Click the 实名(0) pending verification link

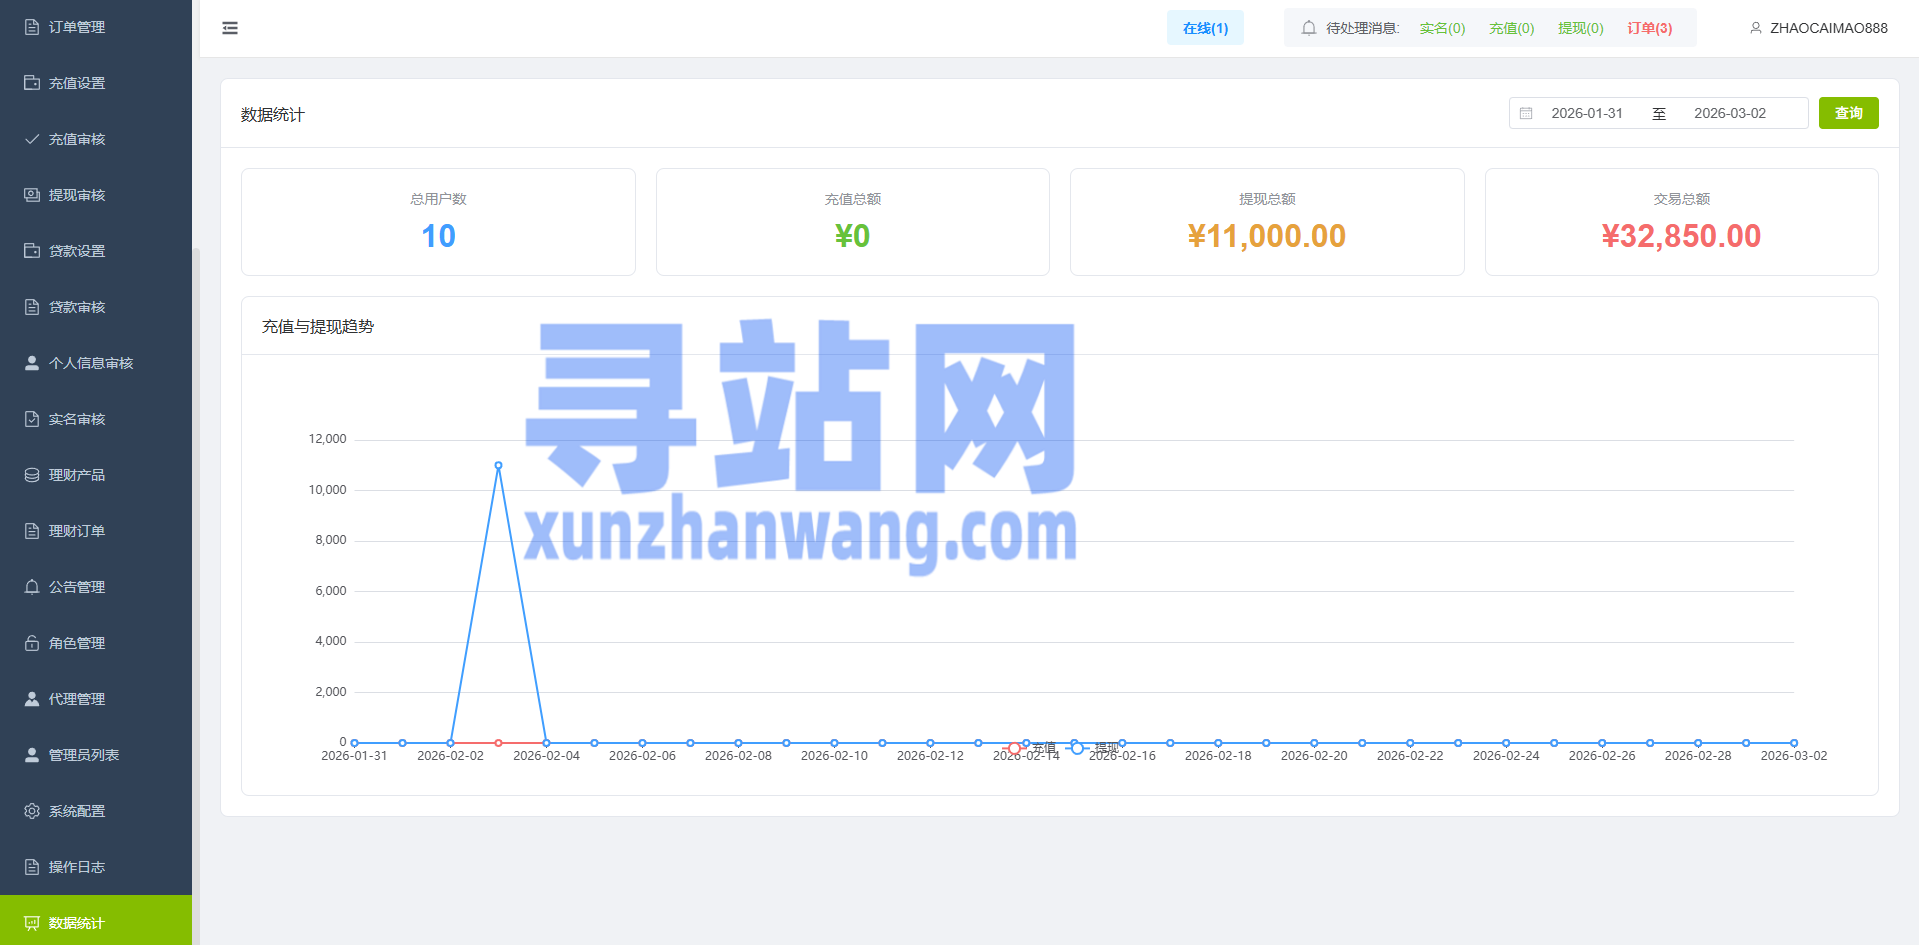(x=1442, y=28)
